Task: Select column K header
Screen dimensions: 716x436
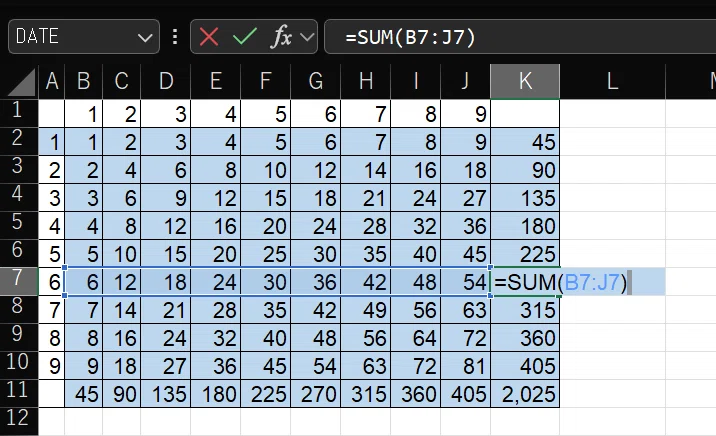Action: (525, 81)
